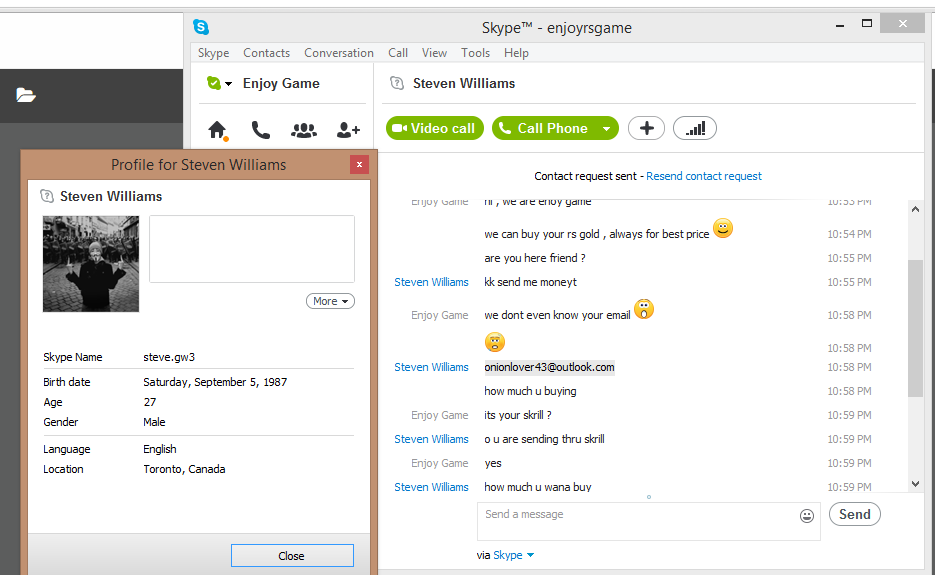The width and height of the screenshot is (935, 575).
Task: Click the 'how much u buying' message
Action: (530, 391)
